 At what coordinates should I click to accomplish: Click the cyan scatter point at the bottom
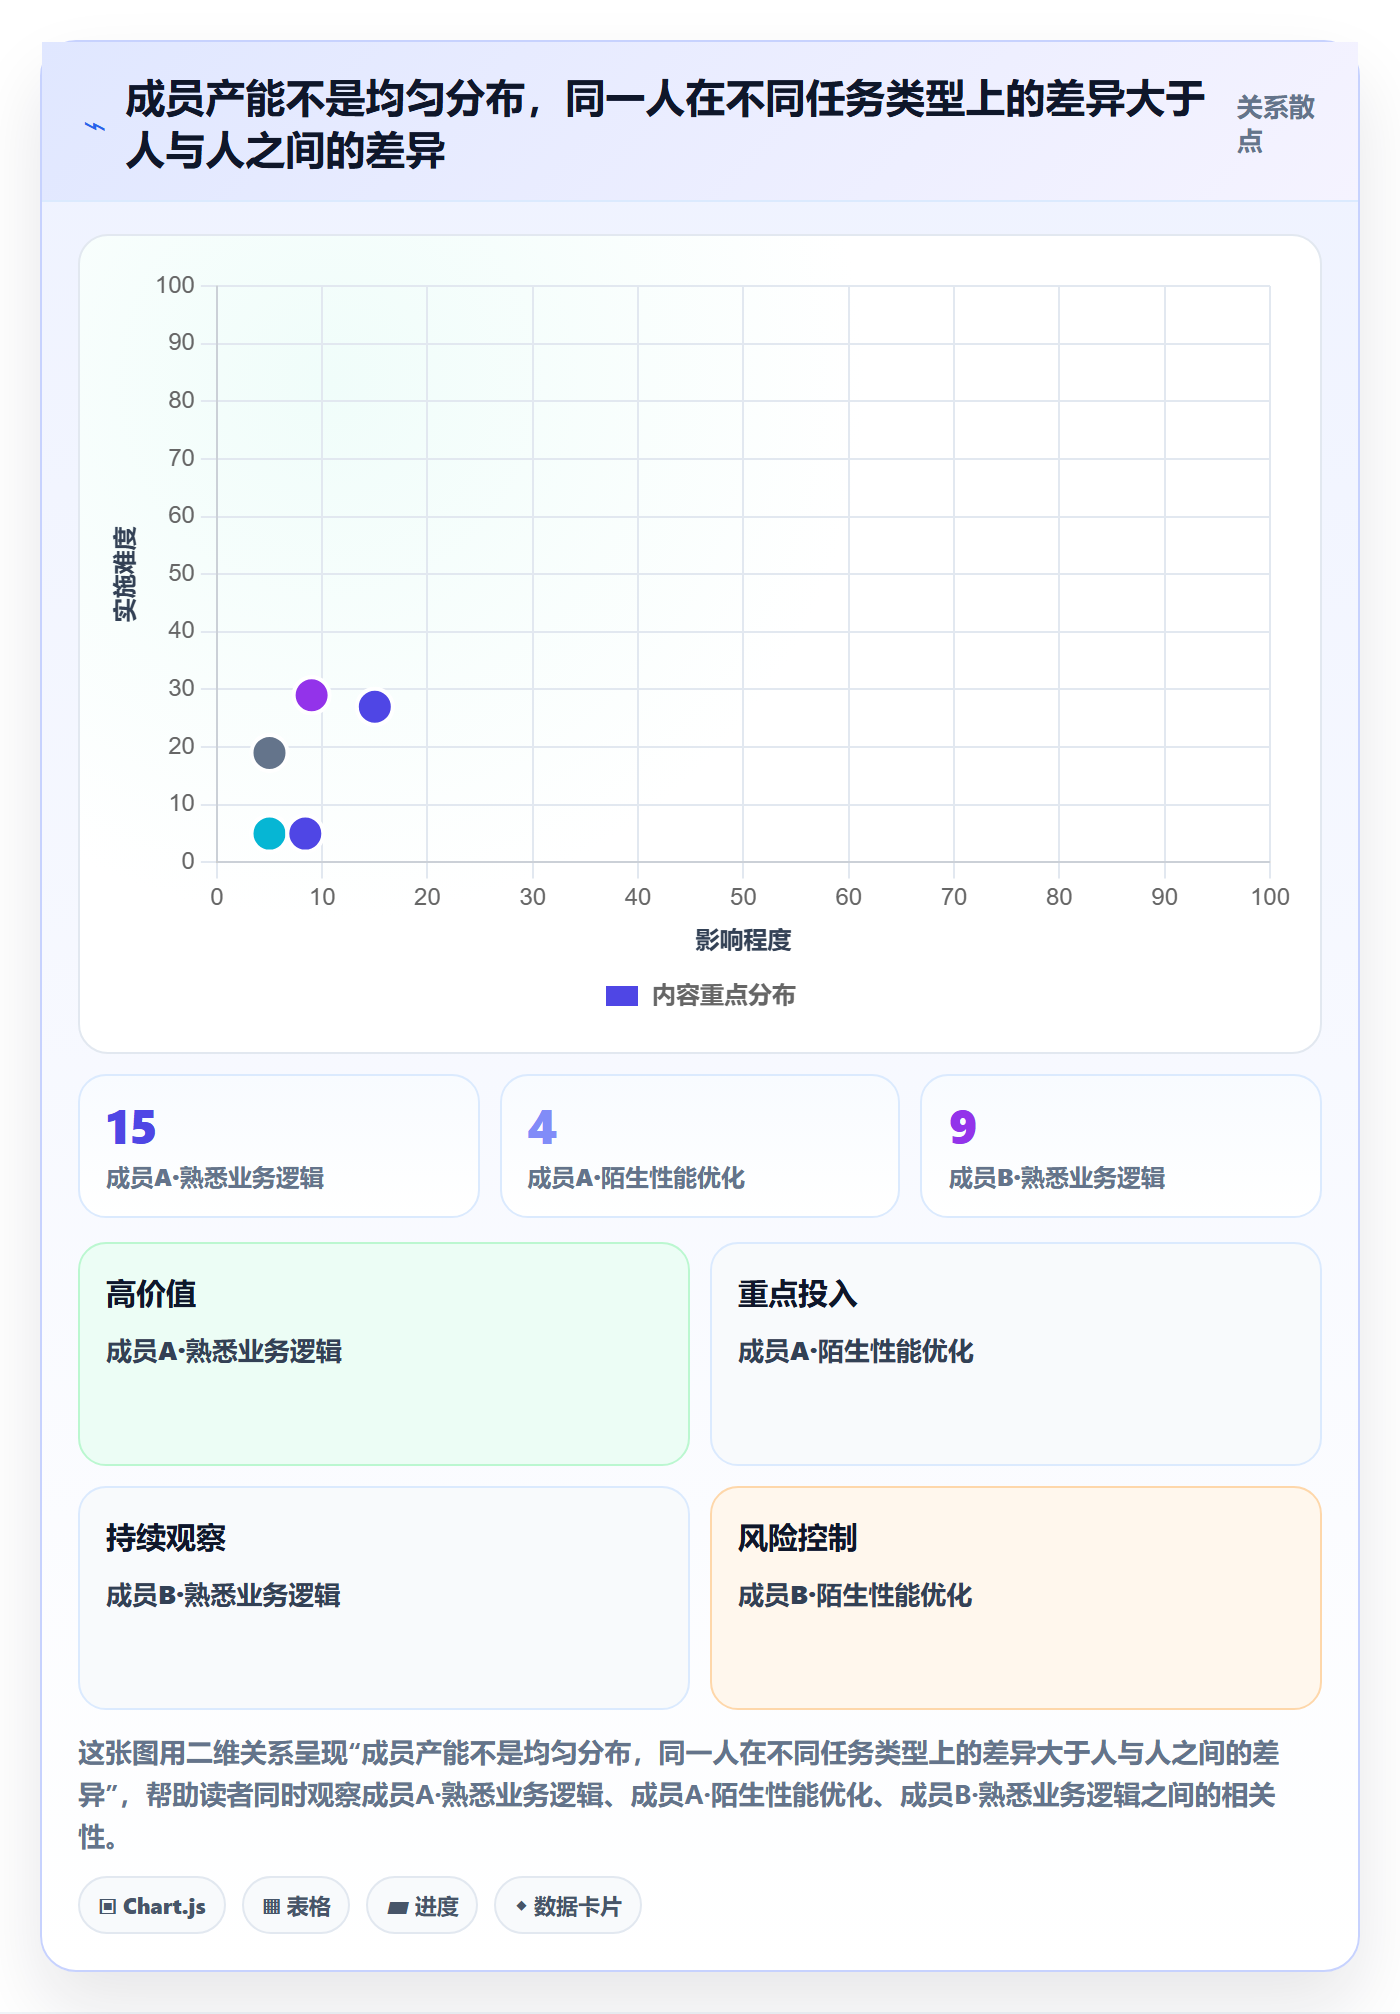269,833
